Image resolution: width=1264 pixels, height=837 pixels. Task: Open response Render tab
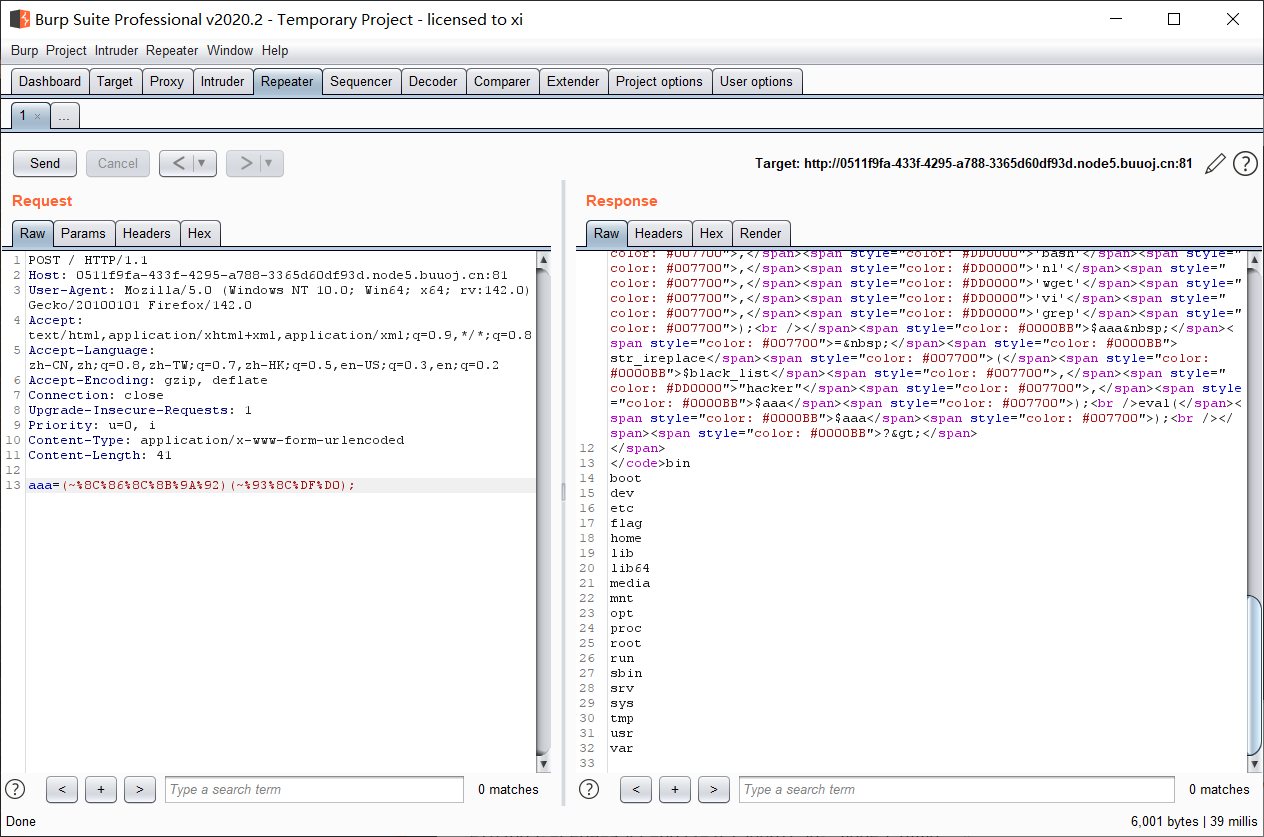761,233
